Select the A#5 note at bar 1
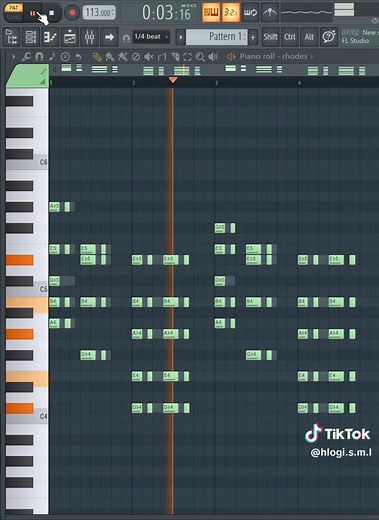Viewport: 379px width, 520px height. click(54, 207)
